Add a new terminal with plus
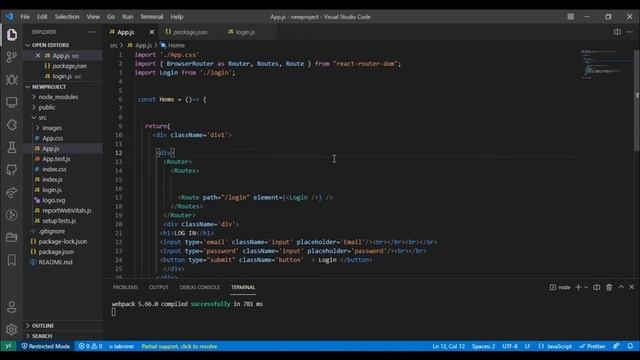The width and height of the screenshot is (640, 360). point(578,287)
